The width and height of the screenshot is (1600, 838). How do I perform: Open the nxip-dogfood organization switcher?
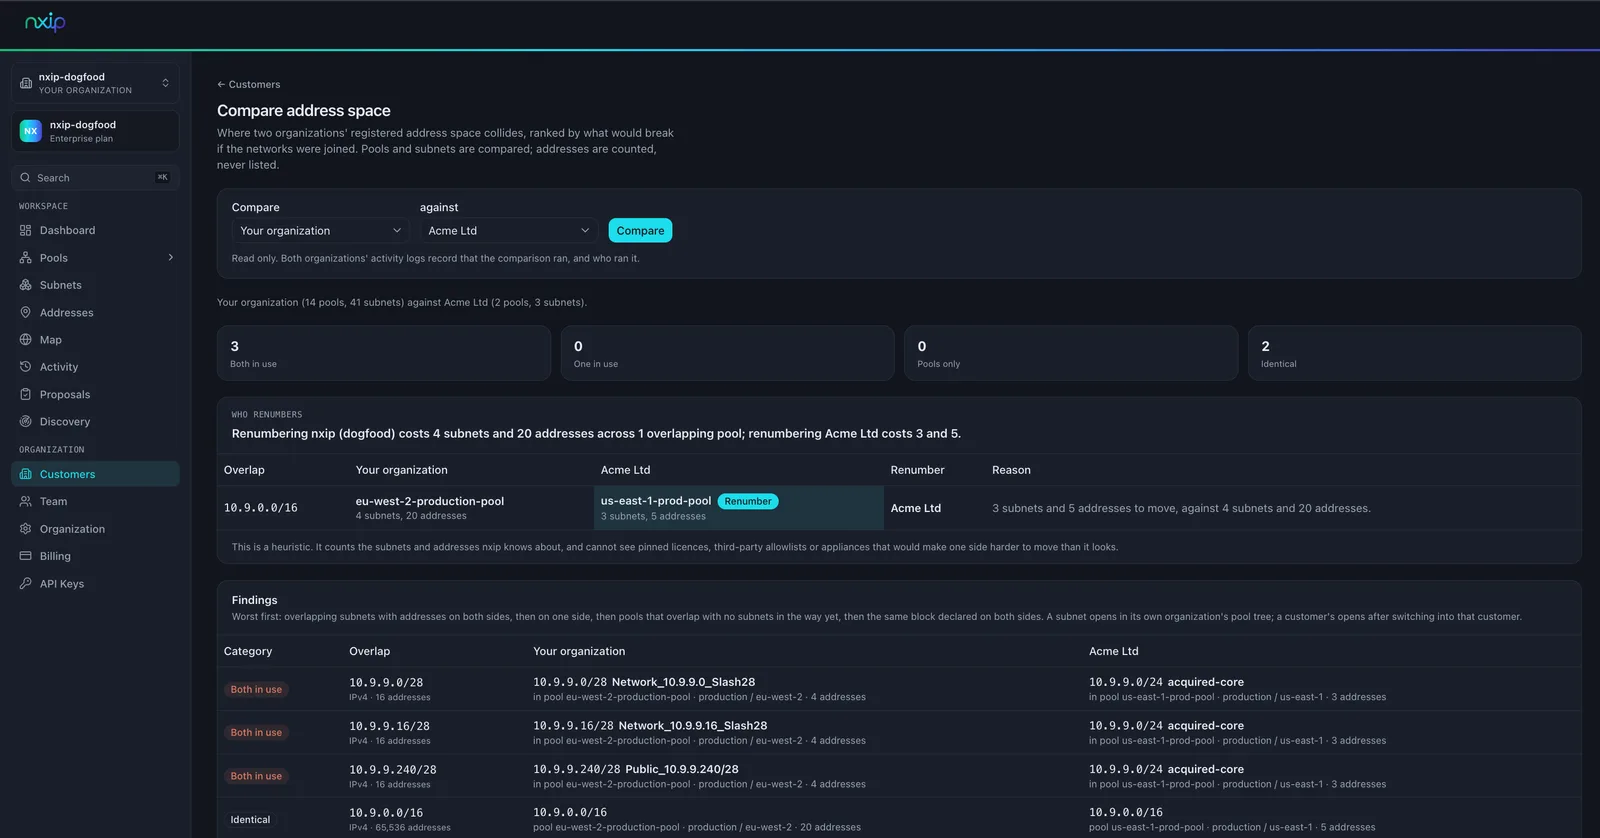[x=95, y=83]
